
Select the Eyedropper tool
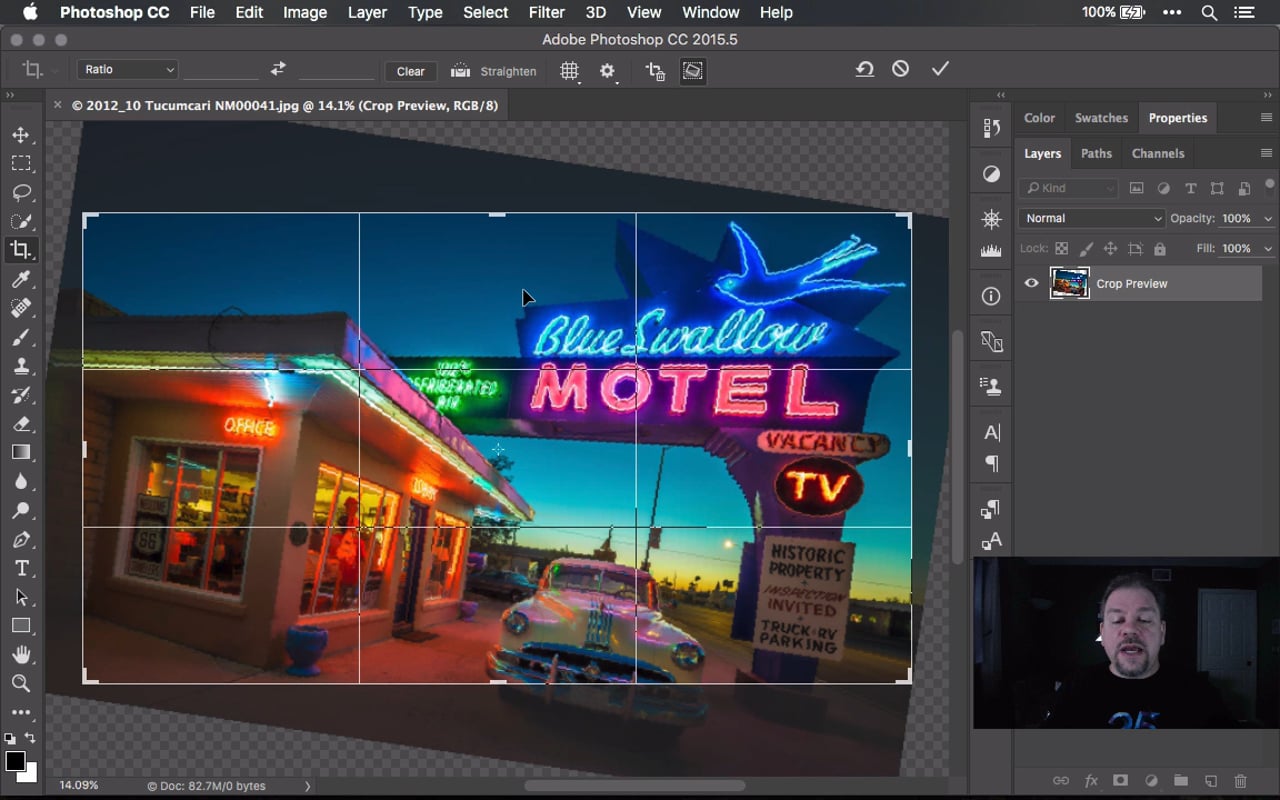(21, 279)
